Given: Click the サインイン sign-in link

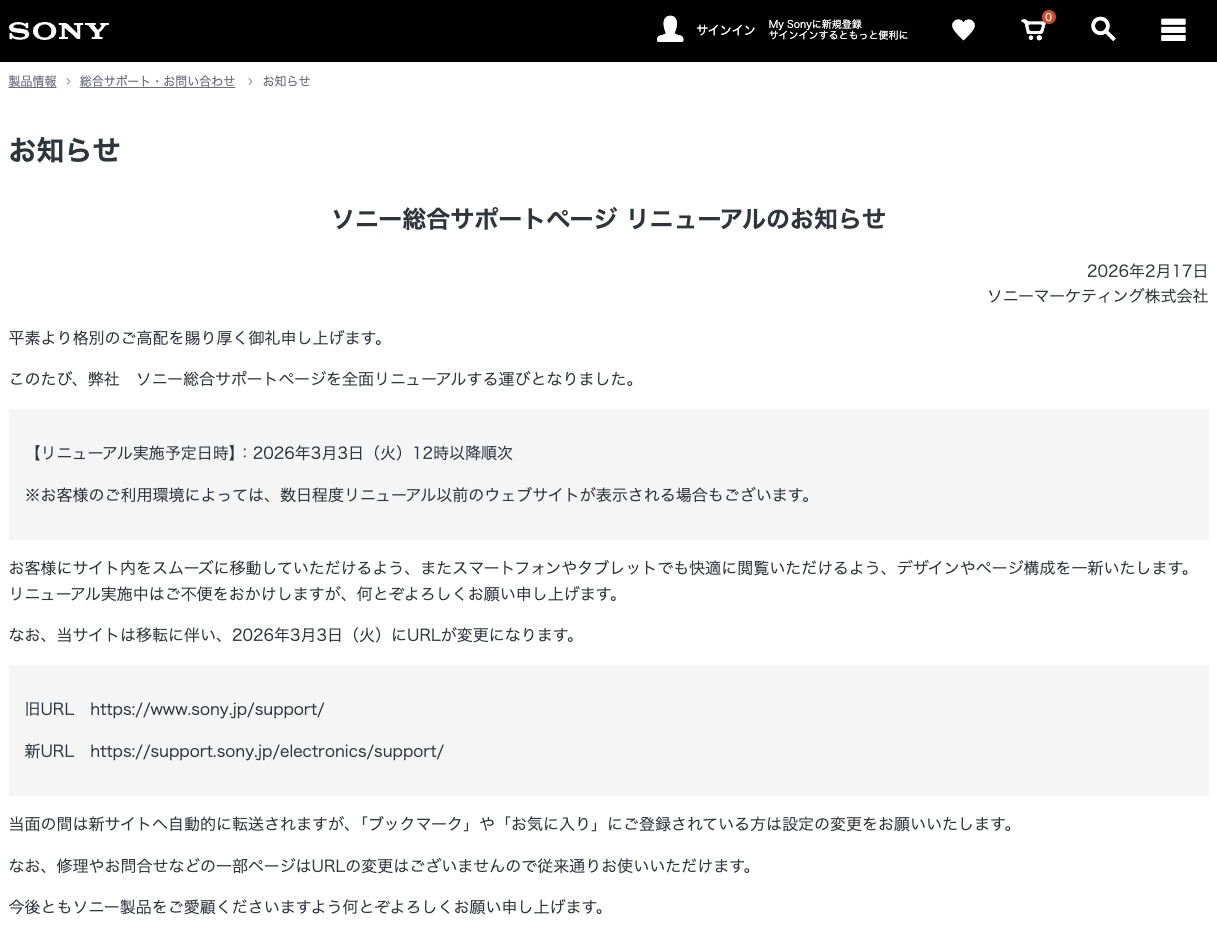Looking at the screenshot, I should point(725,31).
